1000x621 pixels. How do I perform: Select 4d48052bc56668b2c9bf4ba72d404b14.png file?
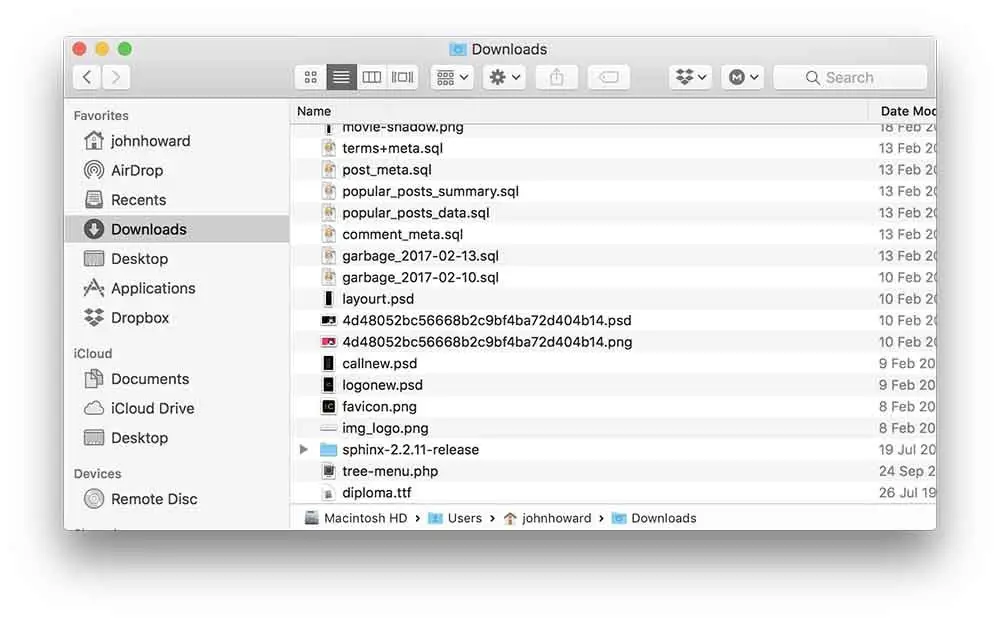(614, 342)
